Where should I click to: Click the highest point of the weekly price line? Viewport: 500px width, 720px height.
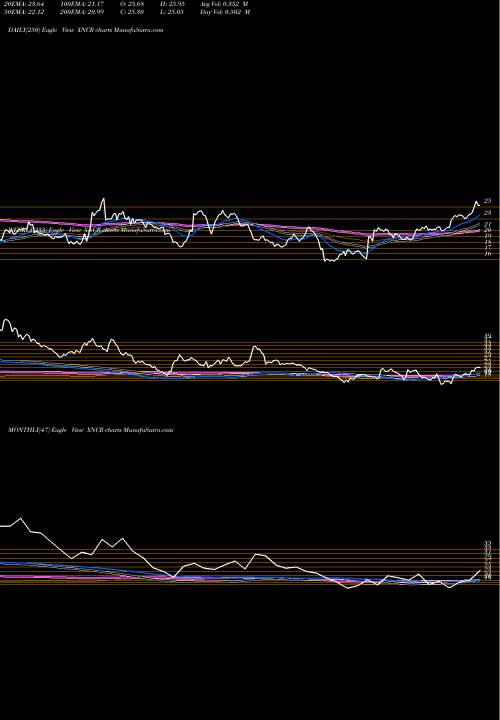click(x=6, y=320)
